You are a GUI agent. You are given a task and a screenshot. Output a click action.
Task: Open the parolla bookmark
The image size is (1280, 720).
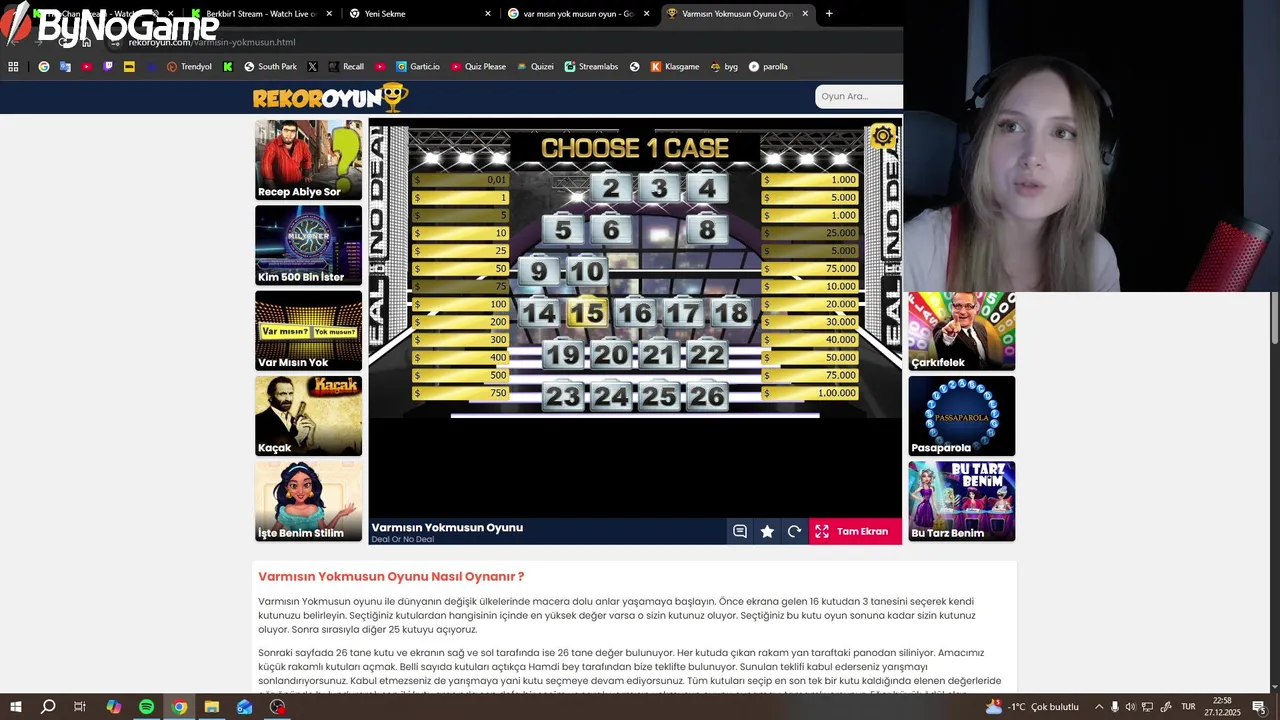point(768,67)
